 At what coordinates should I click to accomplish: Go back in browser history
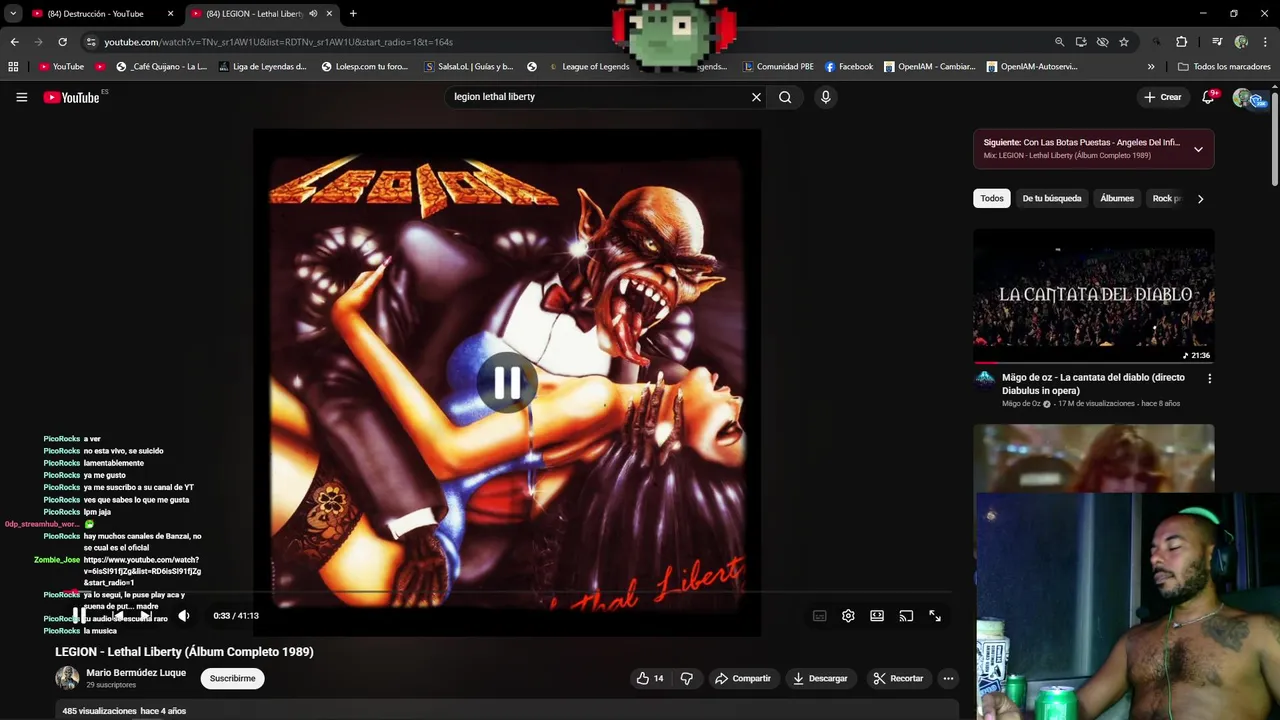[14, 42]
